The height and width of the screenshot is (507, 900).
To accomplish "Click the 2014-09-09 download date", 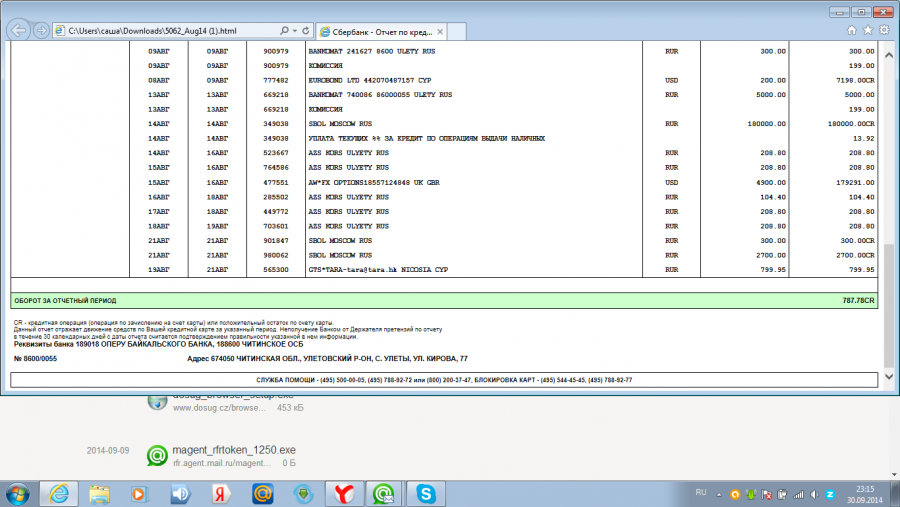I will pos(108,451).
